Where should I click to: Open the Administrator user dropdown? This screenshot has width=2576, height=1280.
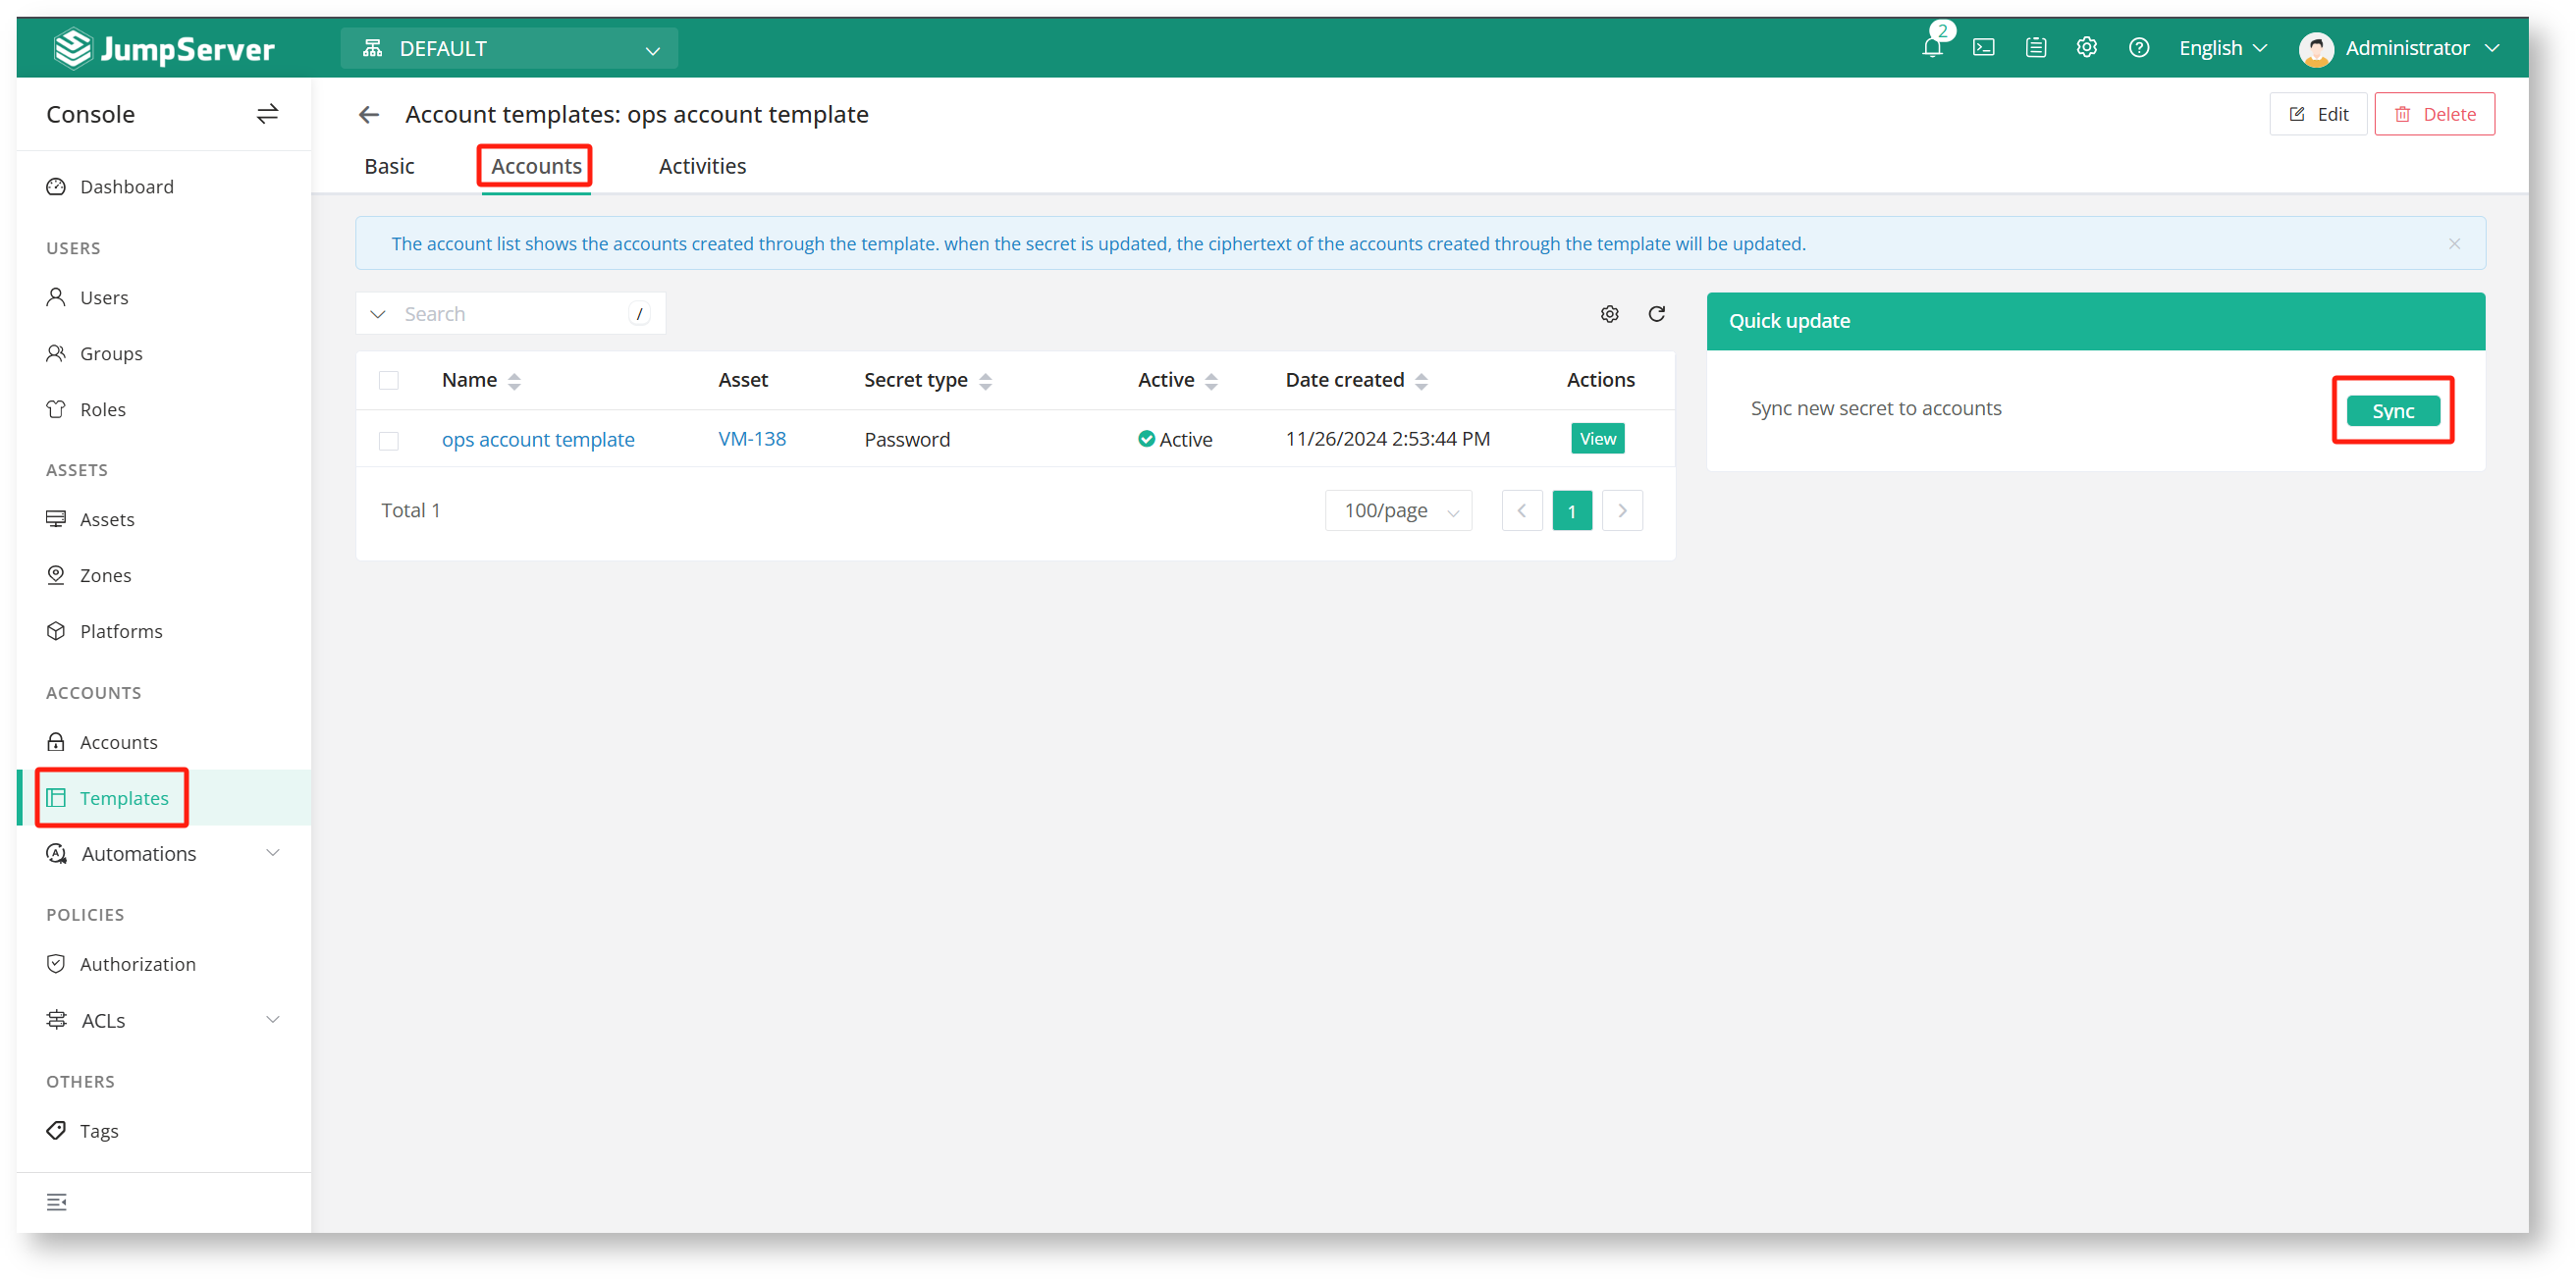(2421, 48)
